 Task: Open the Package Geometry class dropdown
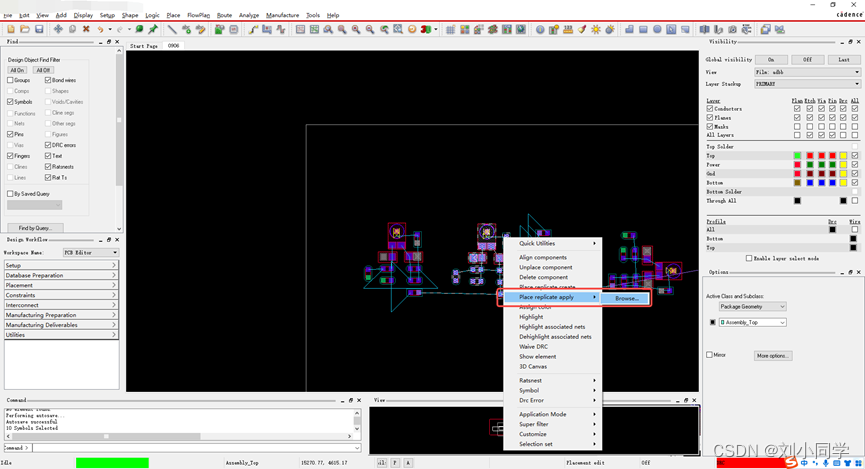pyautogui.click(x=752, y=306)
